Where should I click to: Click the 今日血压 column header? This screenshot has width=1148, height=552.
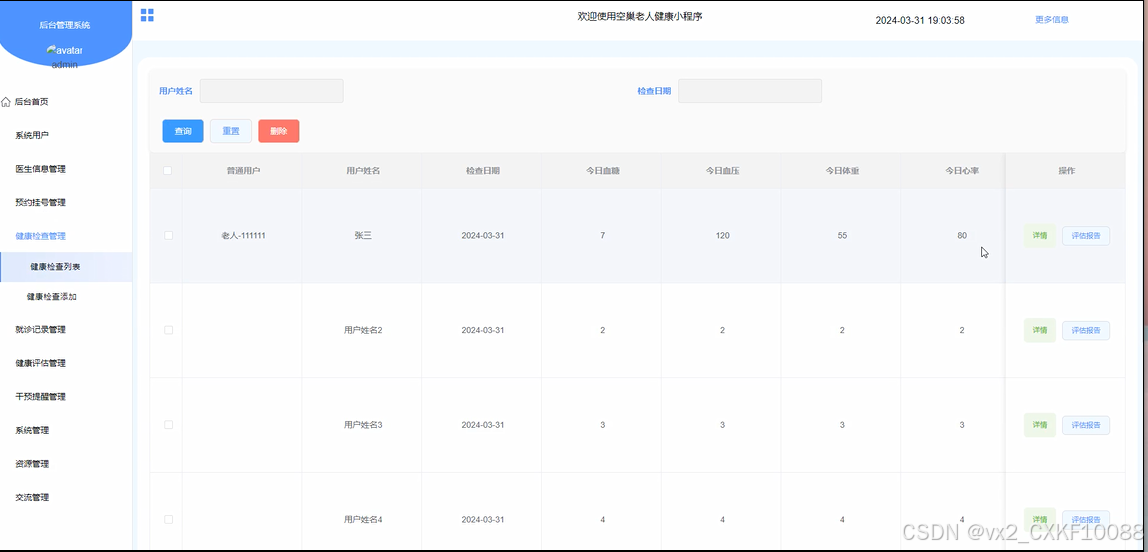point(723,171)
